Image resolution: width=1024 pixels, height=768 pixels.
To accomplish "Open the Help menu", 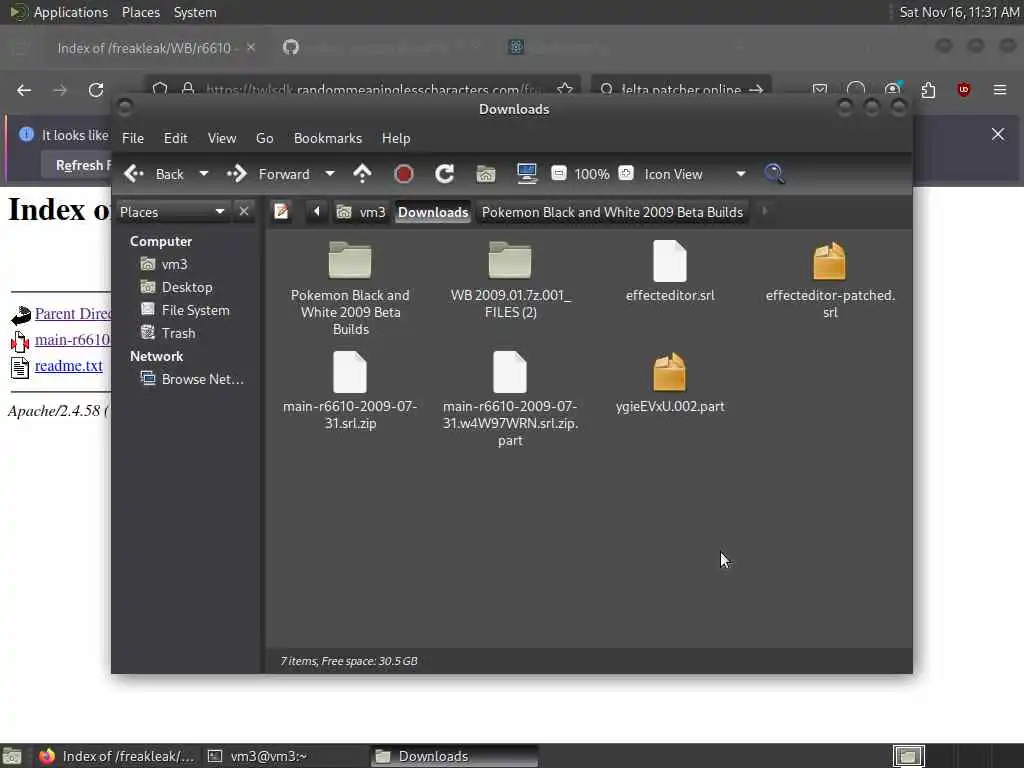I will tap(396, 138).
